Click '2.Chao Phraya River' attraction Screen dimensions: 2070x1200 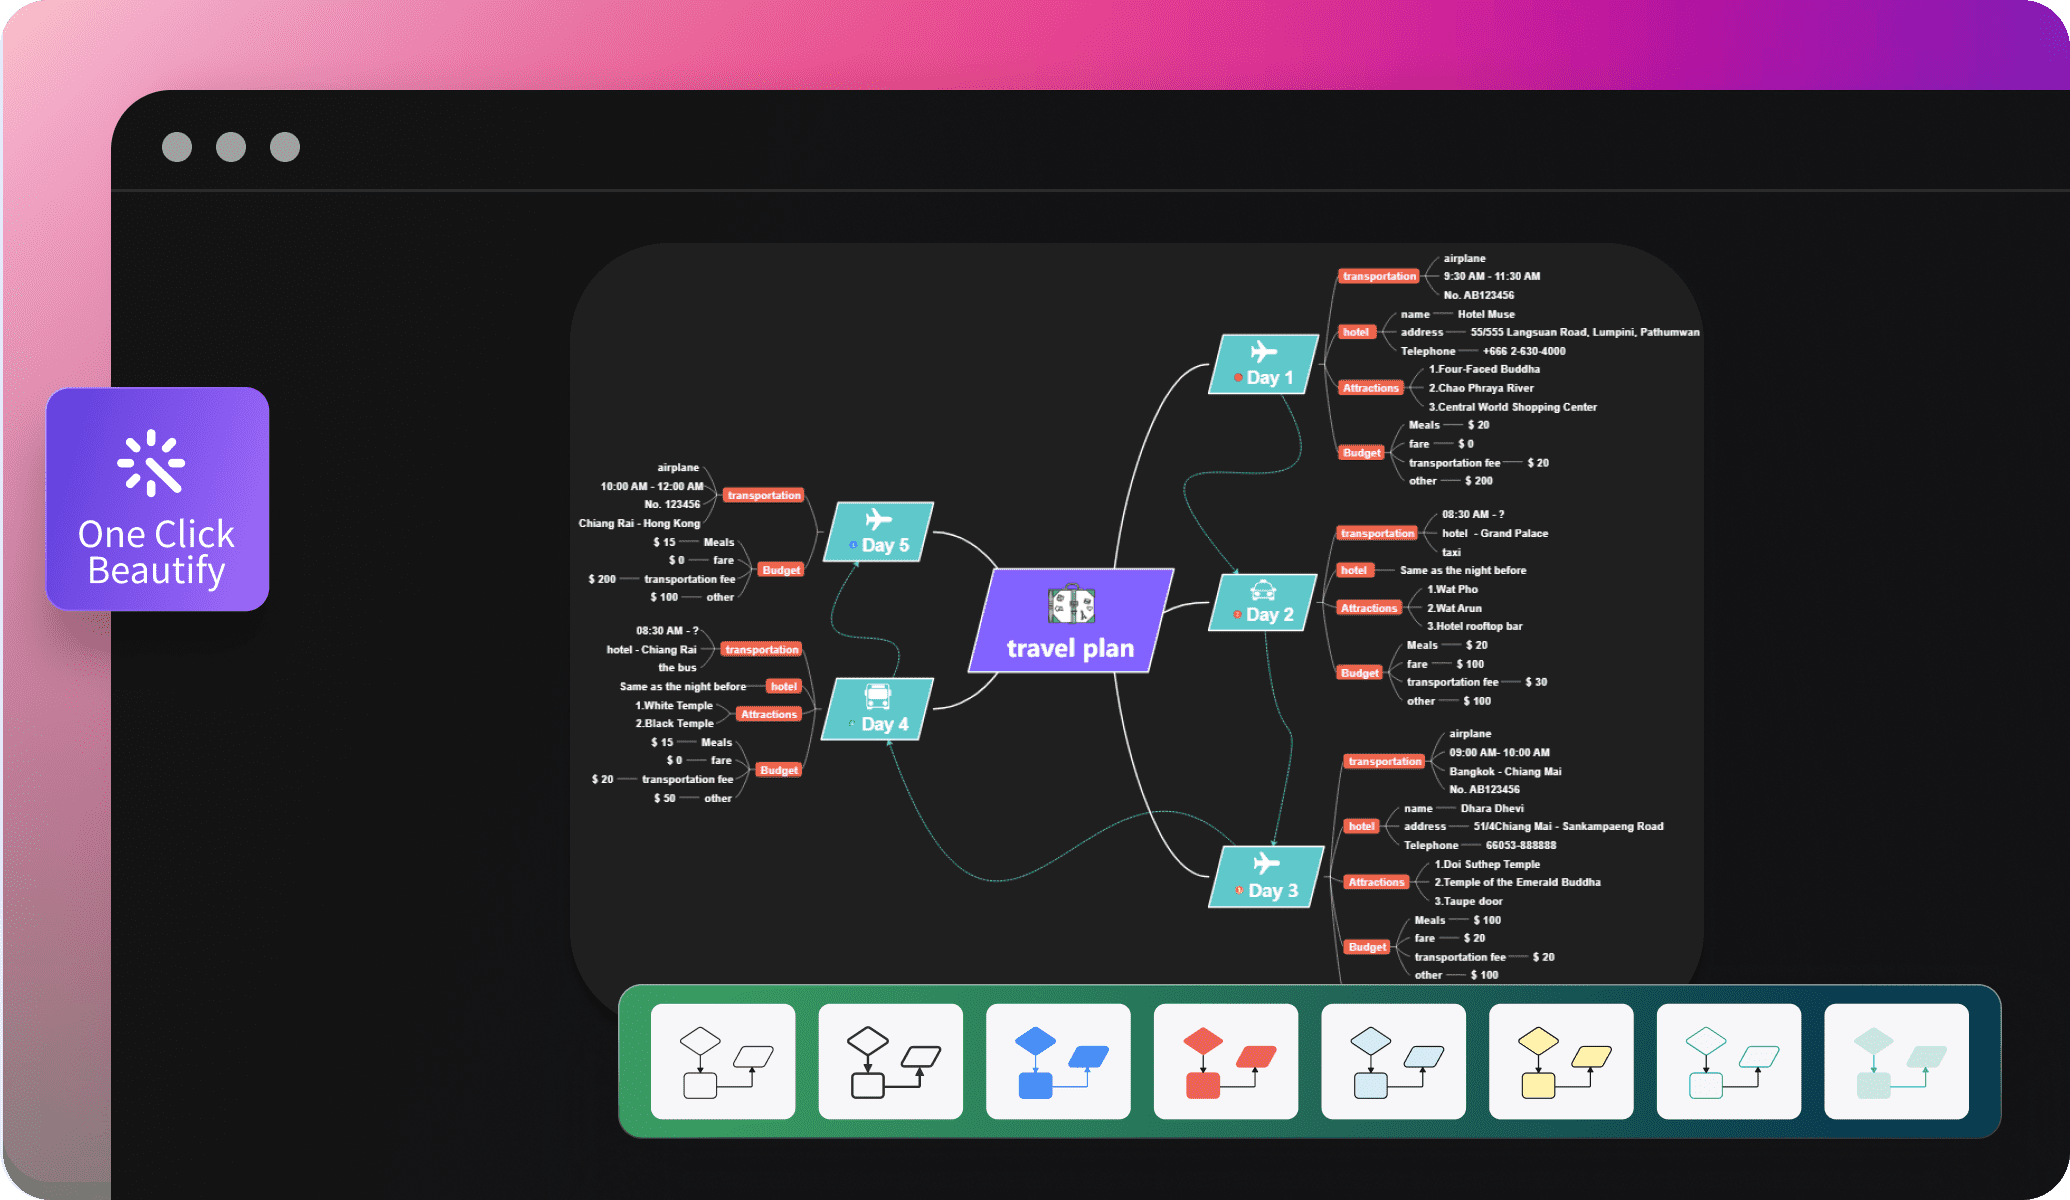1481,388
